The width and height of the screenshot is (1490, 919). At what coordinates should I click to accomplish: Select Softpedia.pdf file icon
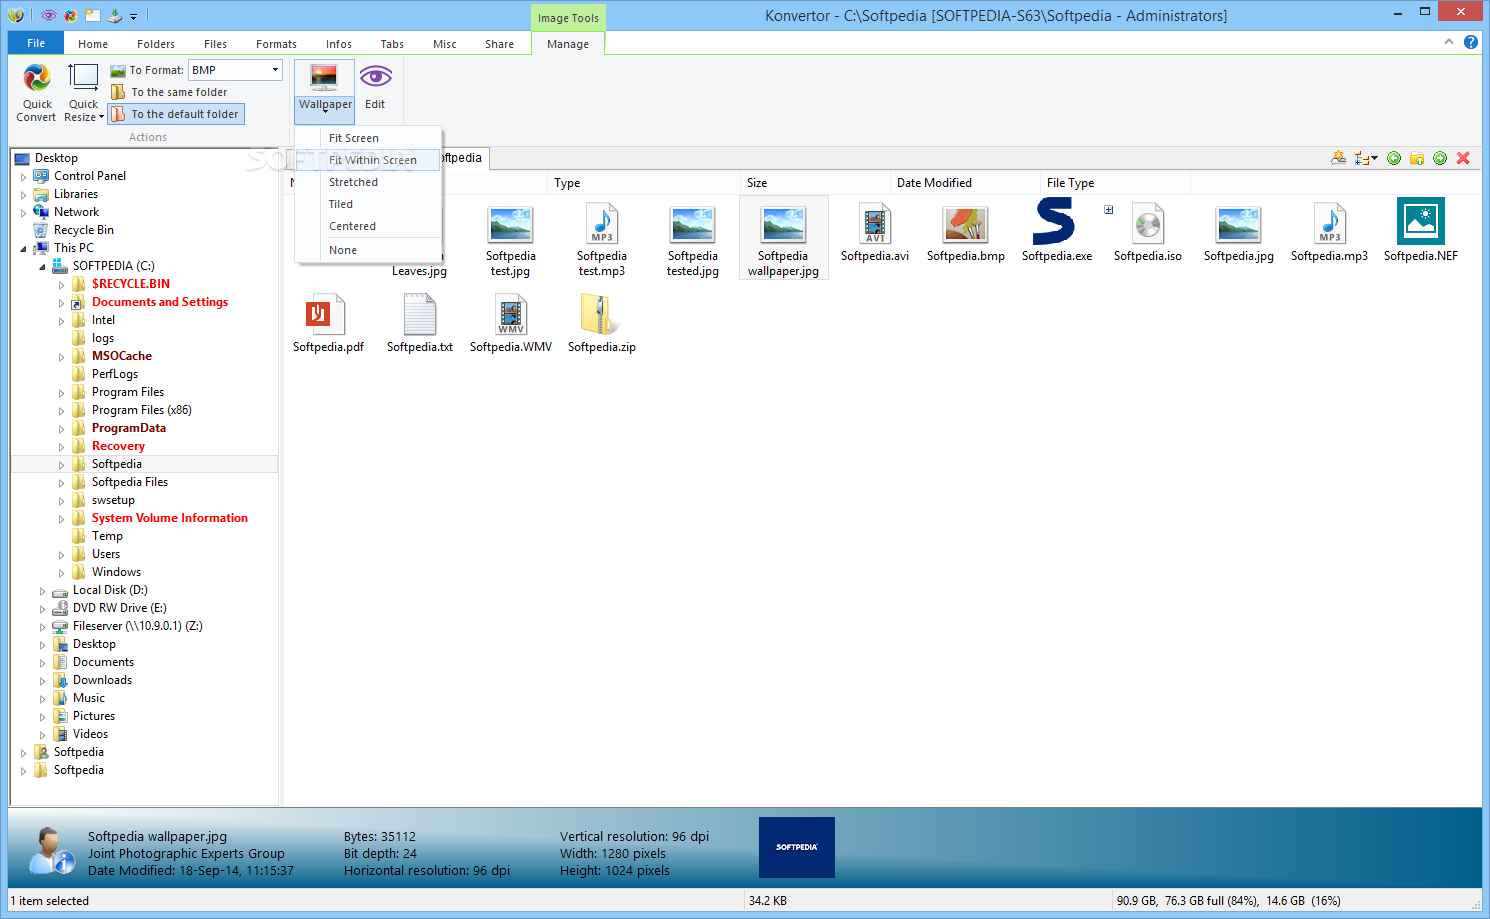[x=325, y=315]
